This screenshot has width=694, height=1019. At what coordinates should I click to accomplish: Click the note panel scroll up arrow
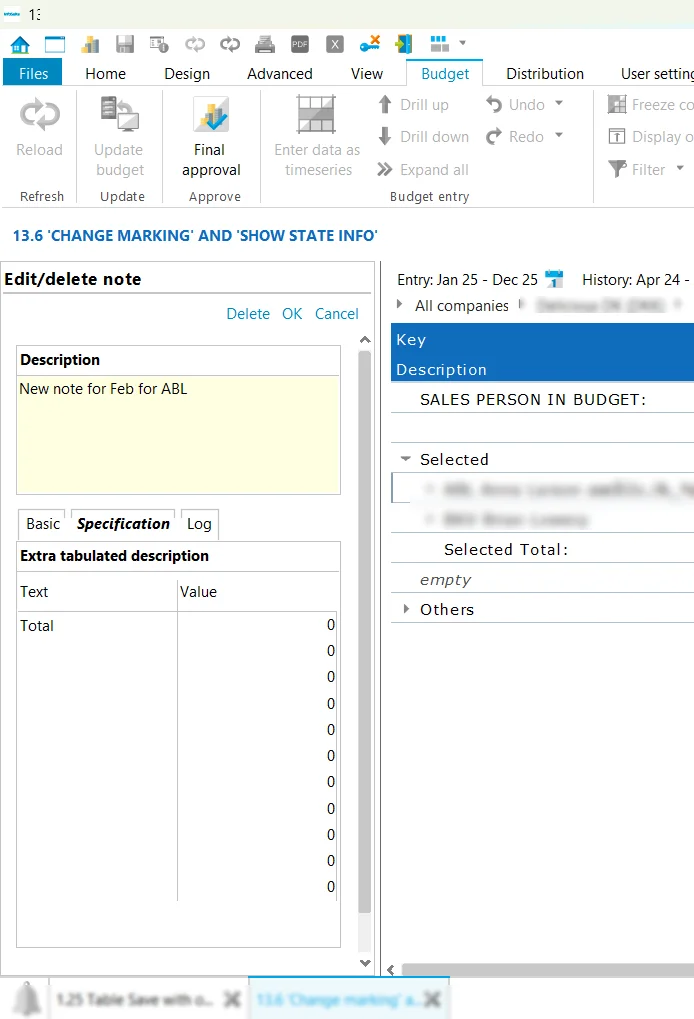(365, 340)
